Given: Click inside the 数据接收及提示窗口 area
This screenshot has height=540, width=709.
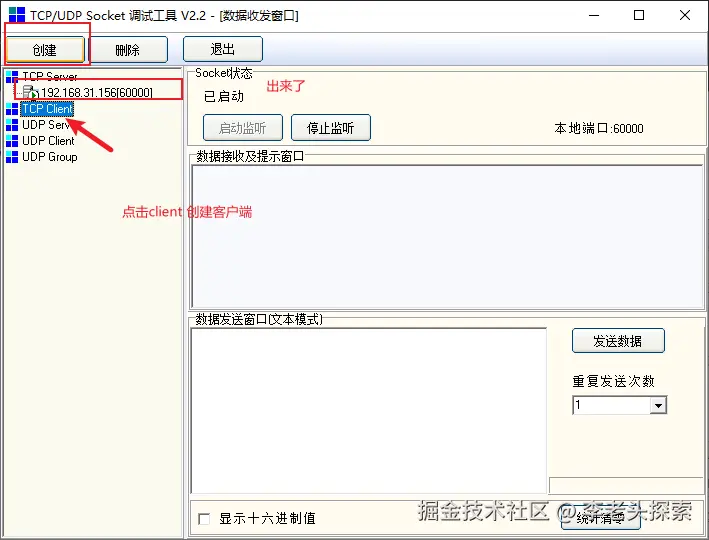Looking at the screenshot, I should pos(447,237).
